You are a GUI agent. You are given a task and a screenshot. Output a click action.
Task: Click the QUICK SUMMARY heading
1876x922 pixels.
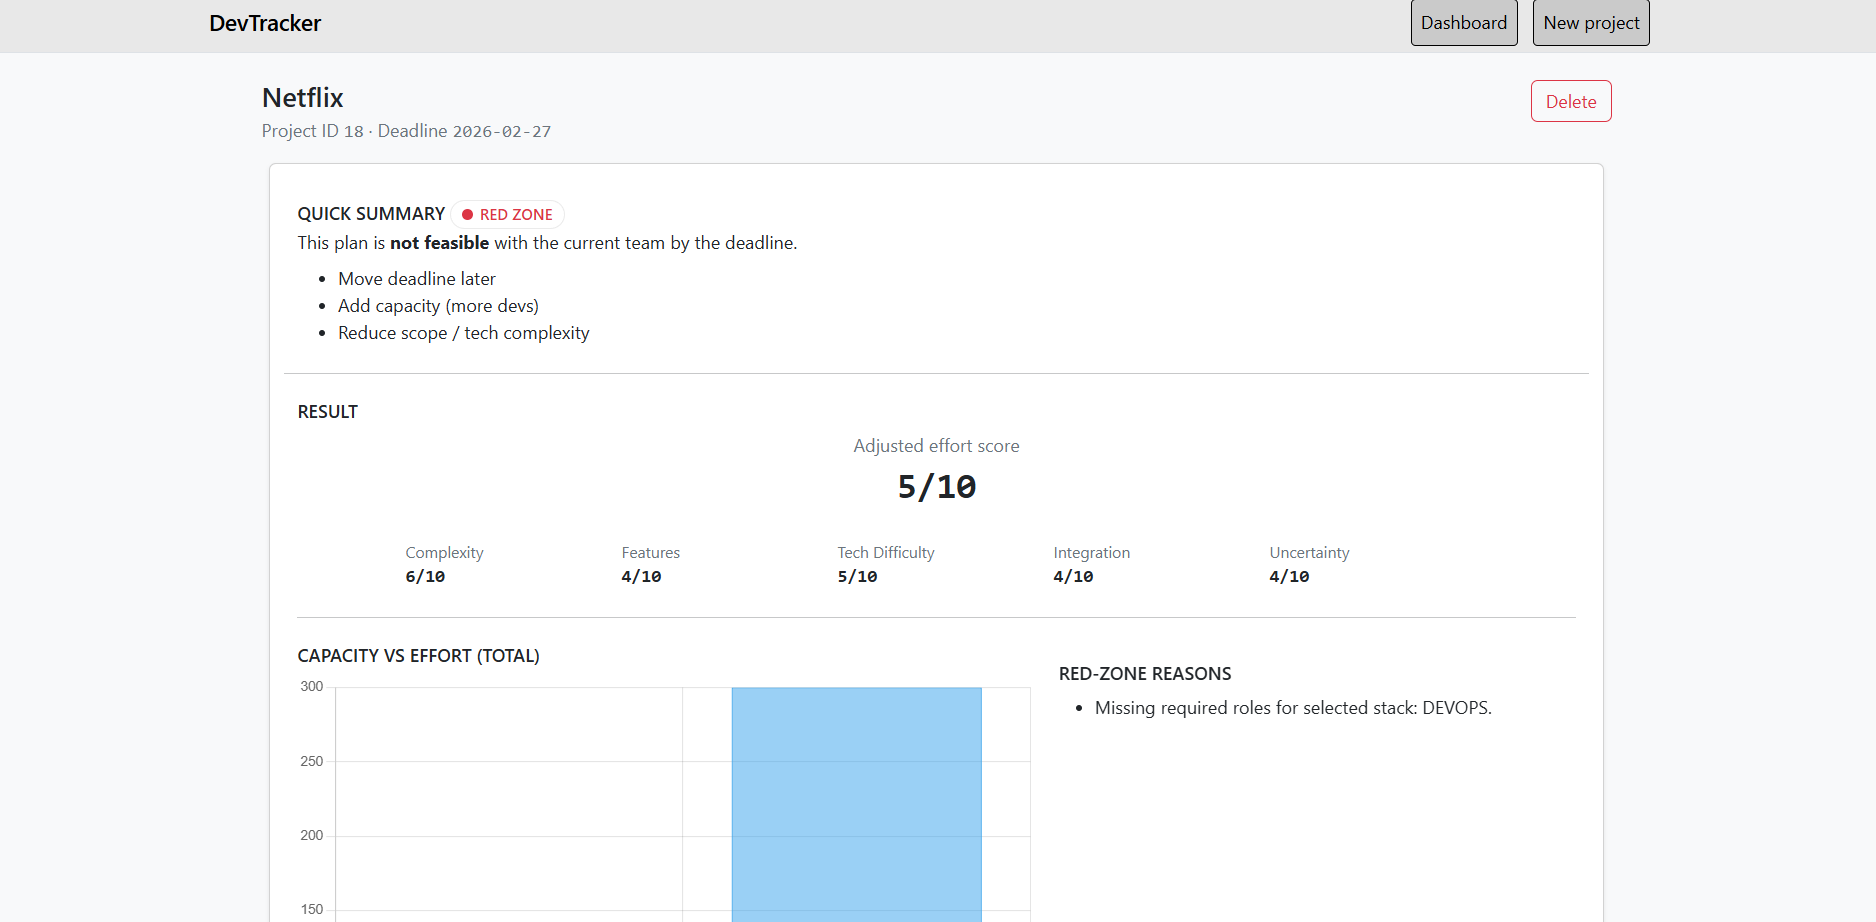pyautogui.click(x=371, y=214)
